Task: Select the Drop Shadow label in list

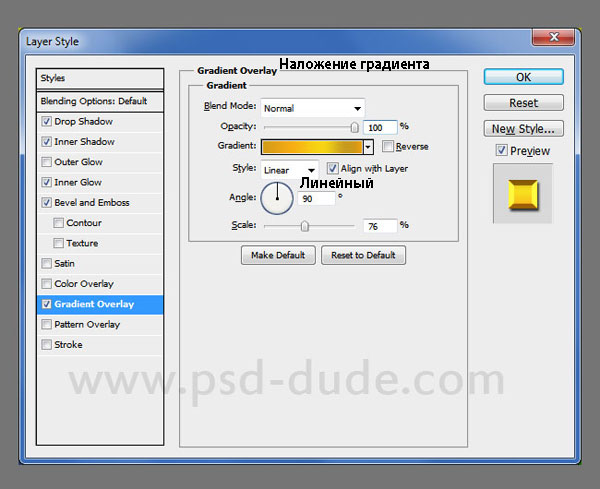Action: click(83, 122)
